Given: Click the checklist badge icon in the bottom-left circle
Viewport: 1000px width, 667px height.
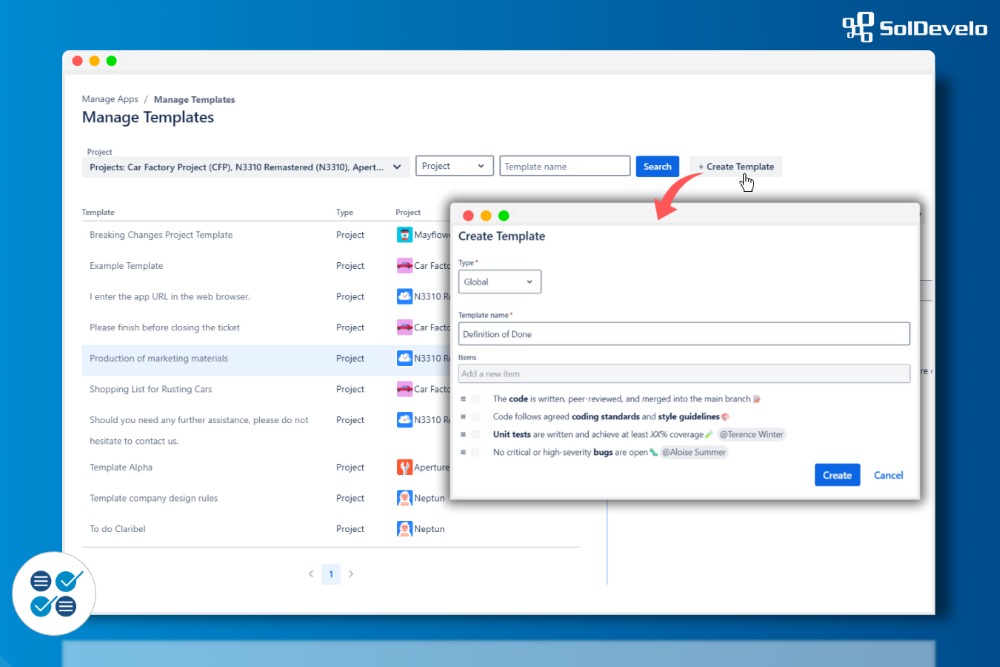Looking at the screenshot, I should click(x=53, y=592).
